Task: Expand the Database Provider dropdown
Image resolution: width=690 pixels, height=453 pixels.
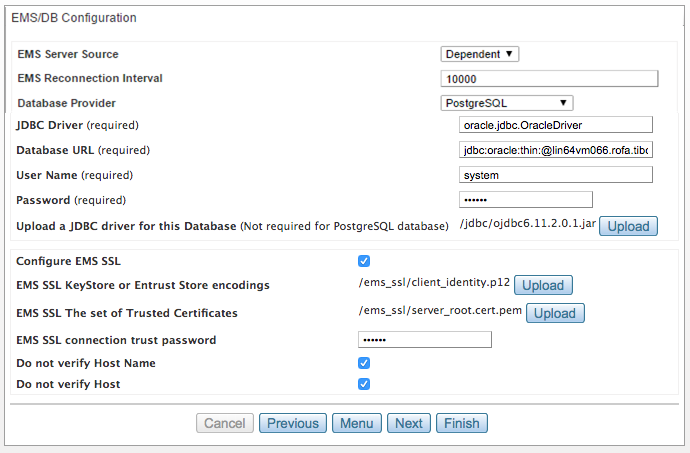Action: 507,102
